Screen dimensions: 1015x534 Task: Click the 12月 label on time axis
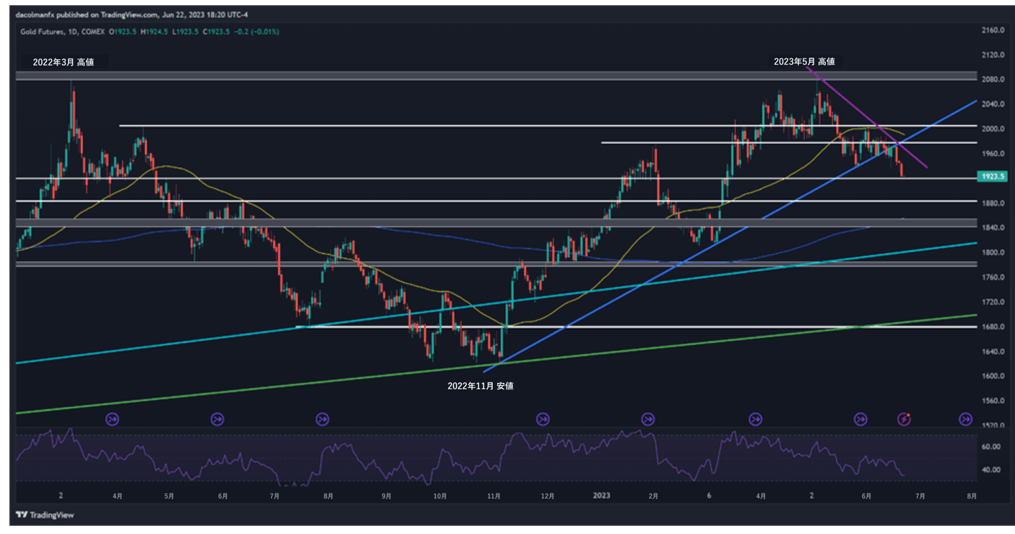(x=547, y=496)
